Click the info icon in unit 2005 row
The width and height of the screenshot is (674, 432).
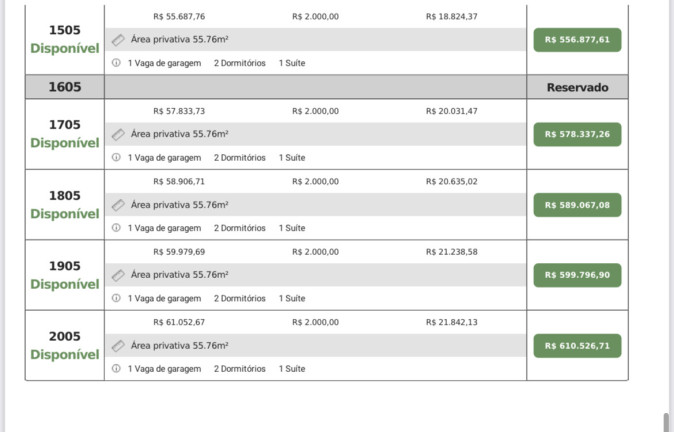point(116,368)
